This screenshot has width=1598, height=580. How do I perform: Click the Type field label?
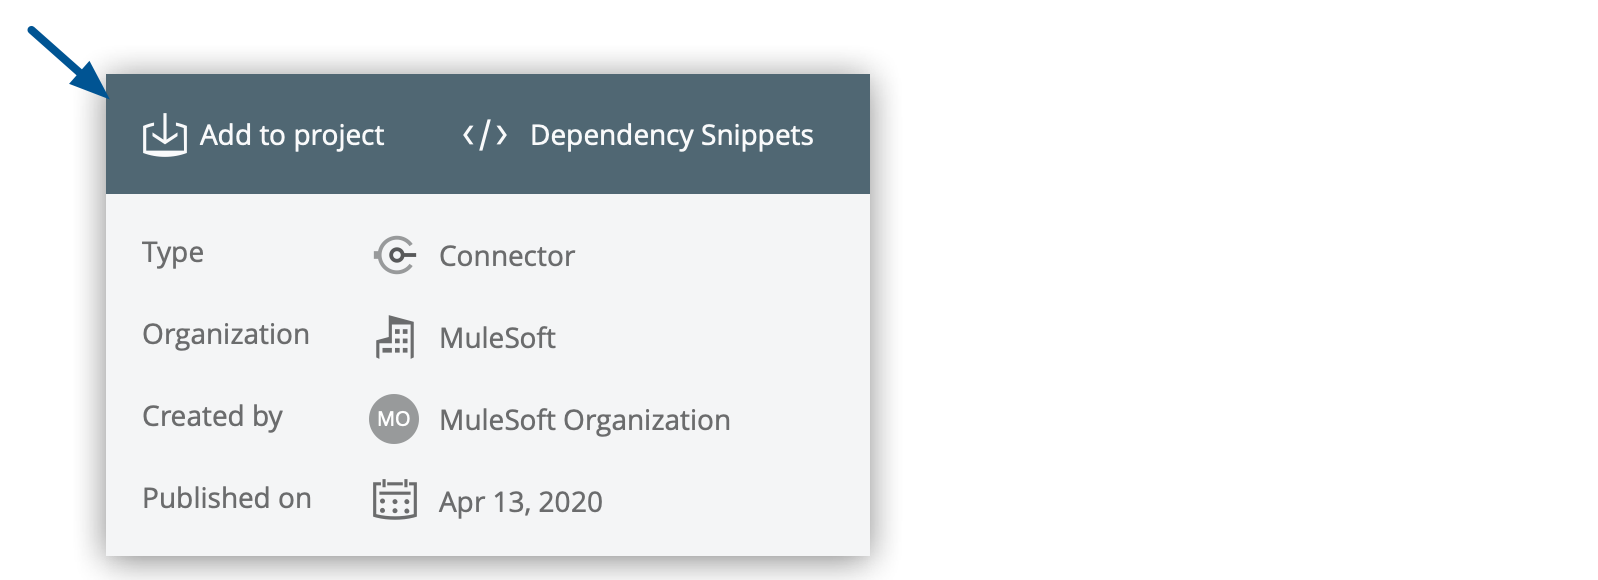click(173, 253)
